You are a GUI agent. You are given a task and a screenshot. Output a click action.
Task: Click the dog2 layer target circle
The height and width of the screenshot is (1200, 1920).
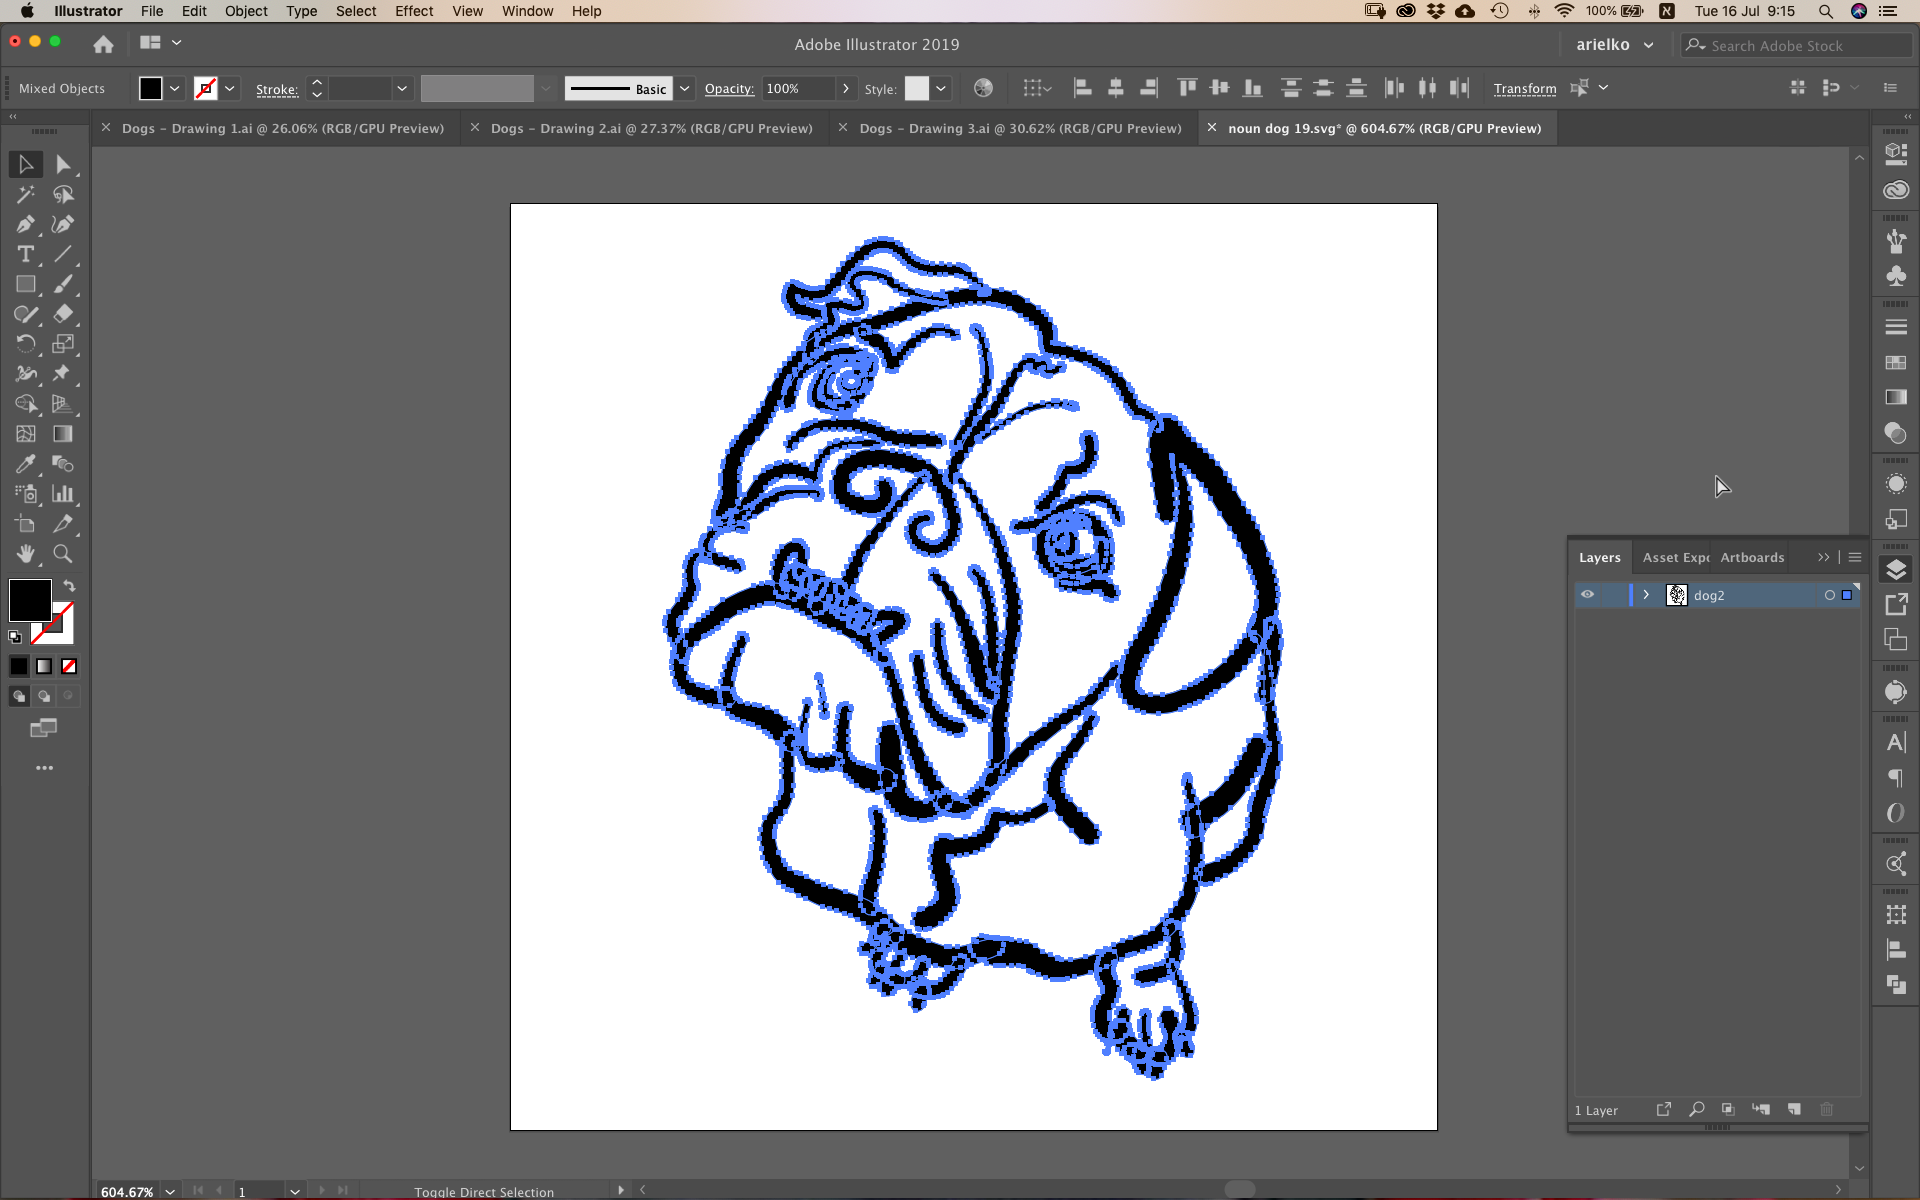point(1830,595)
